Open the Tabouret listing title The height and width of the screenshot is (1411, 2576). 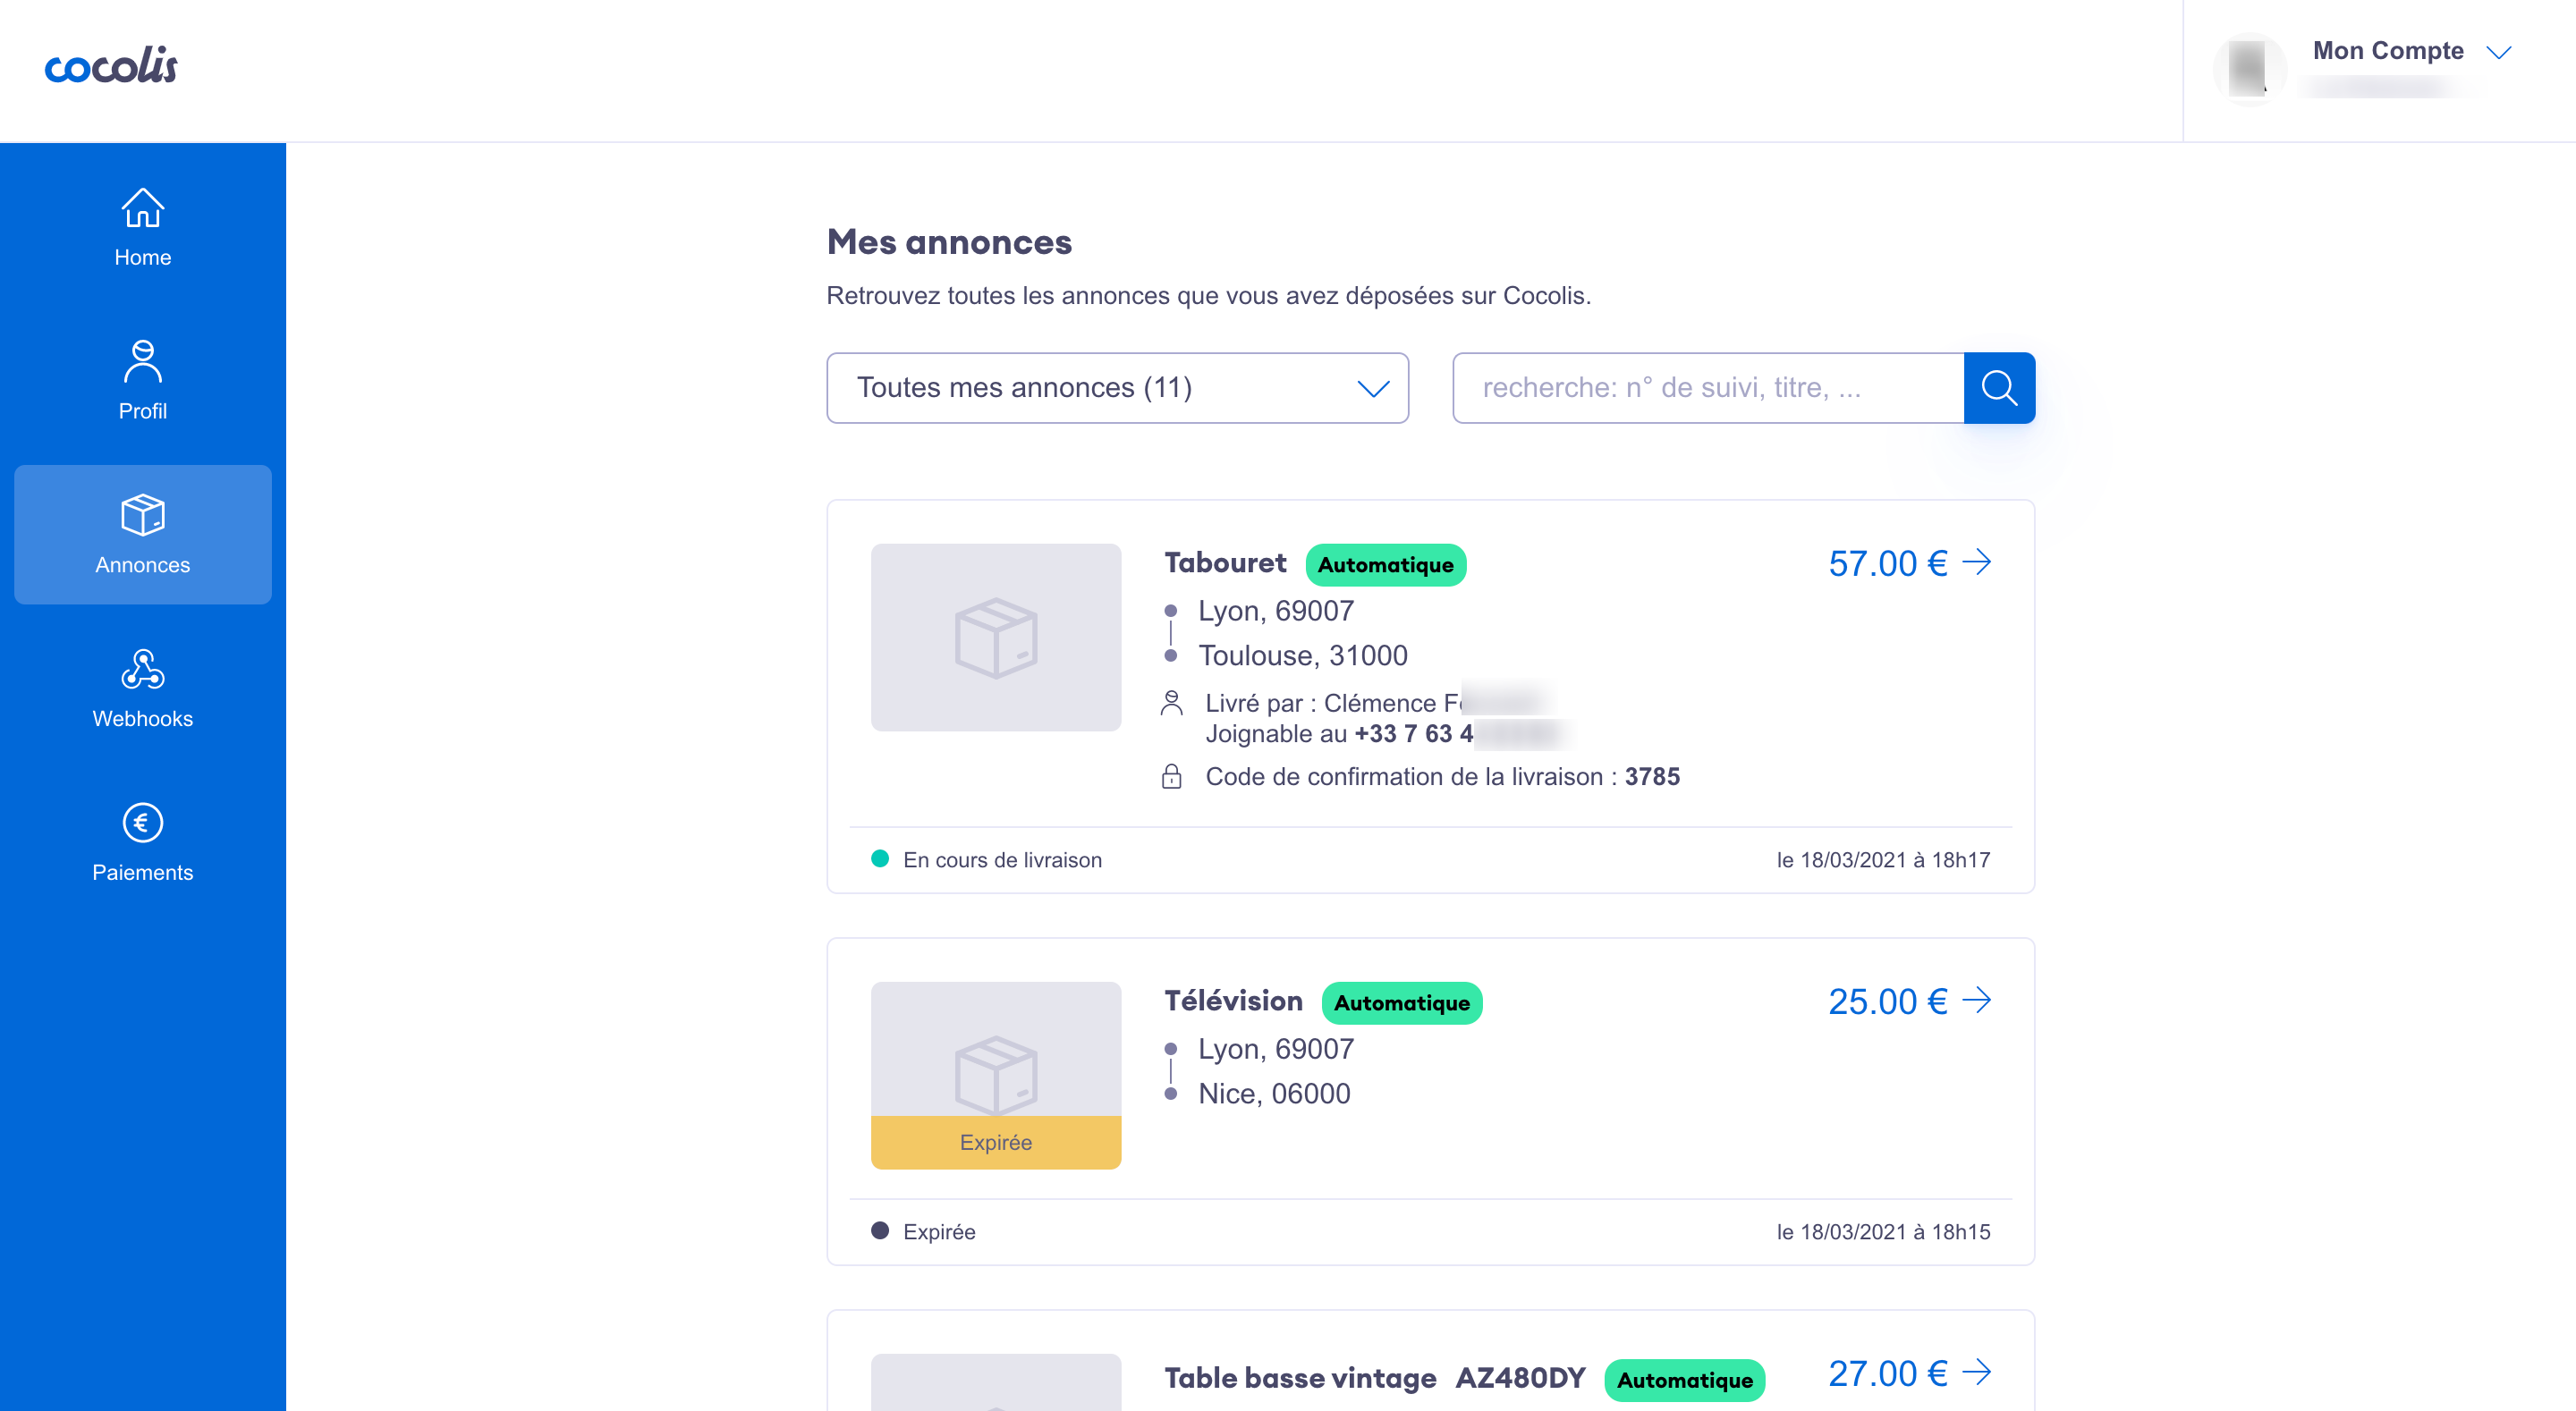click(1225, 563)
